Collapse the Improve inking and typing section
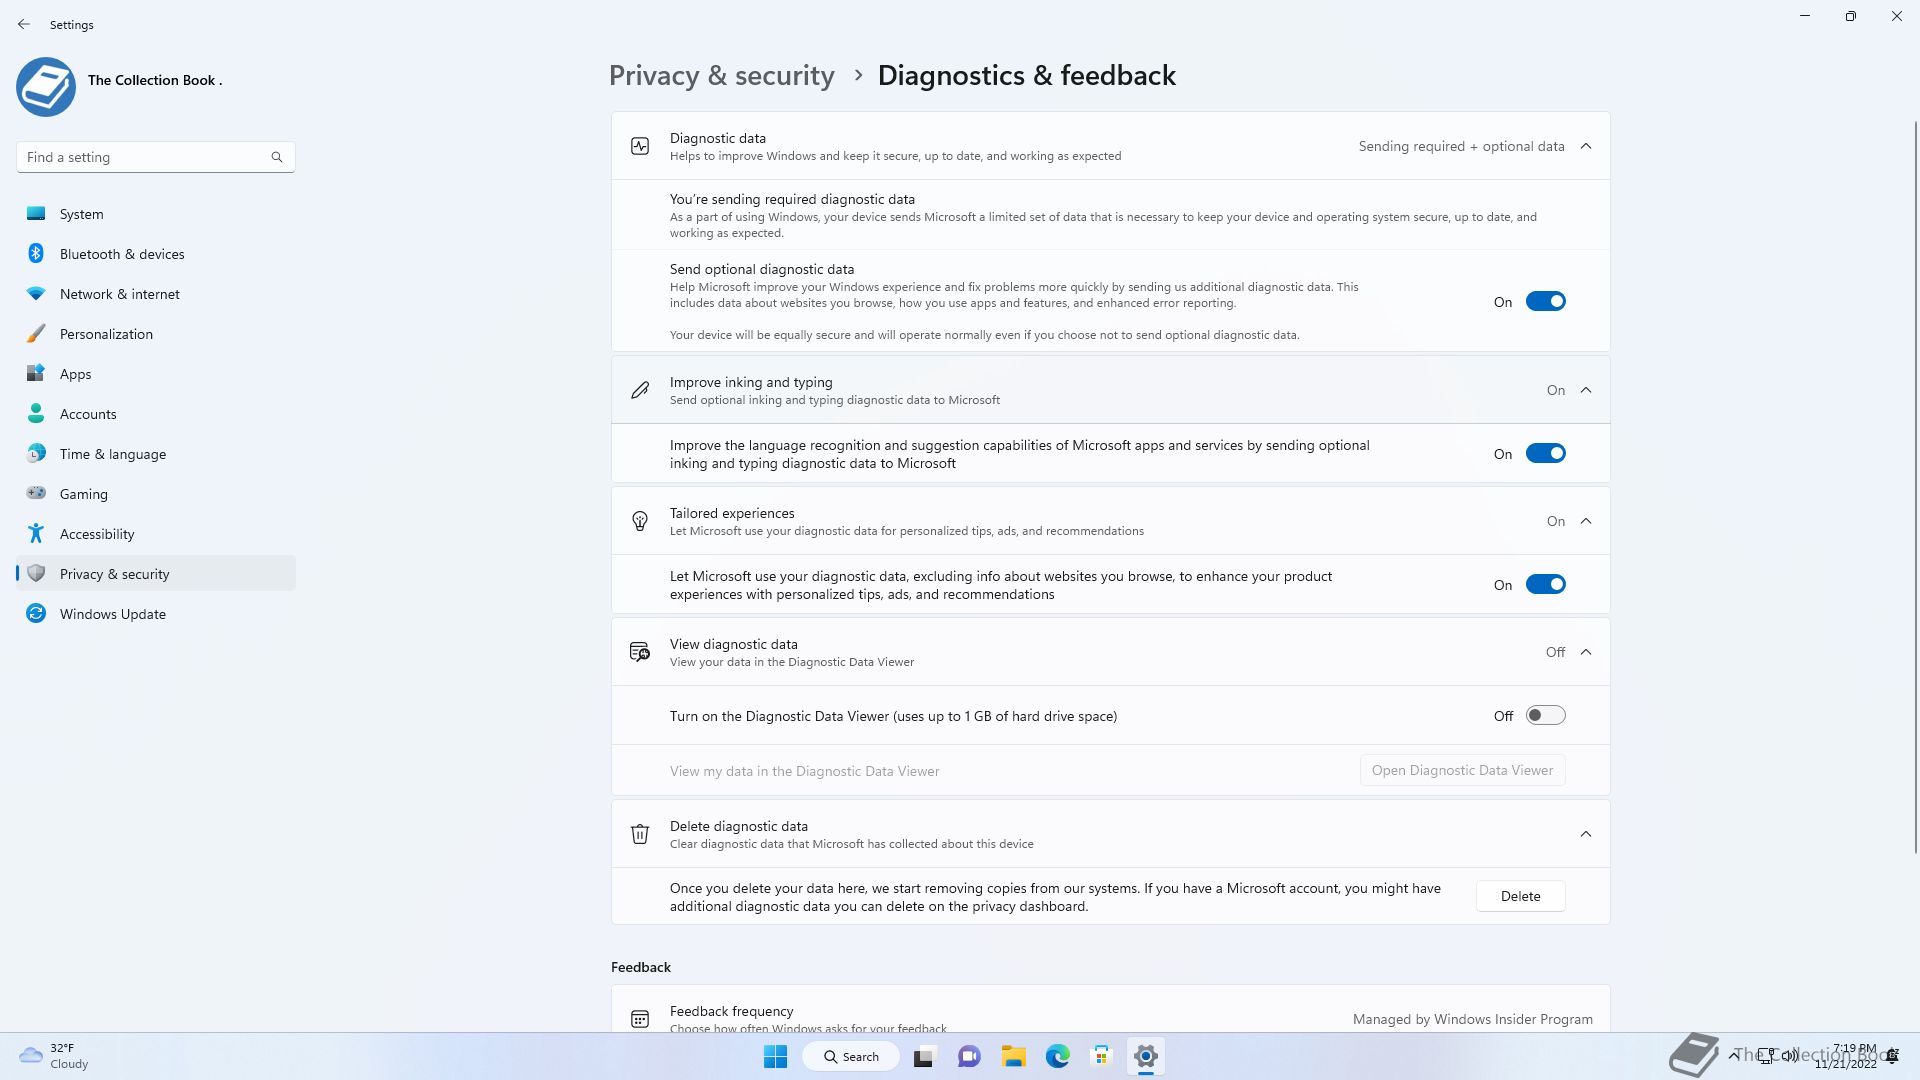The image size is (1920, 1080). [1586, 390]
